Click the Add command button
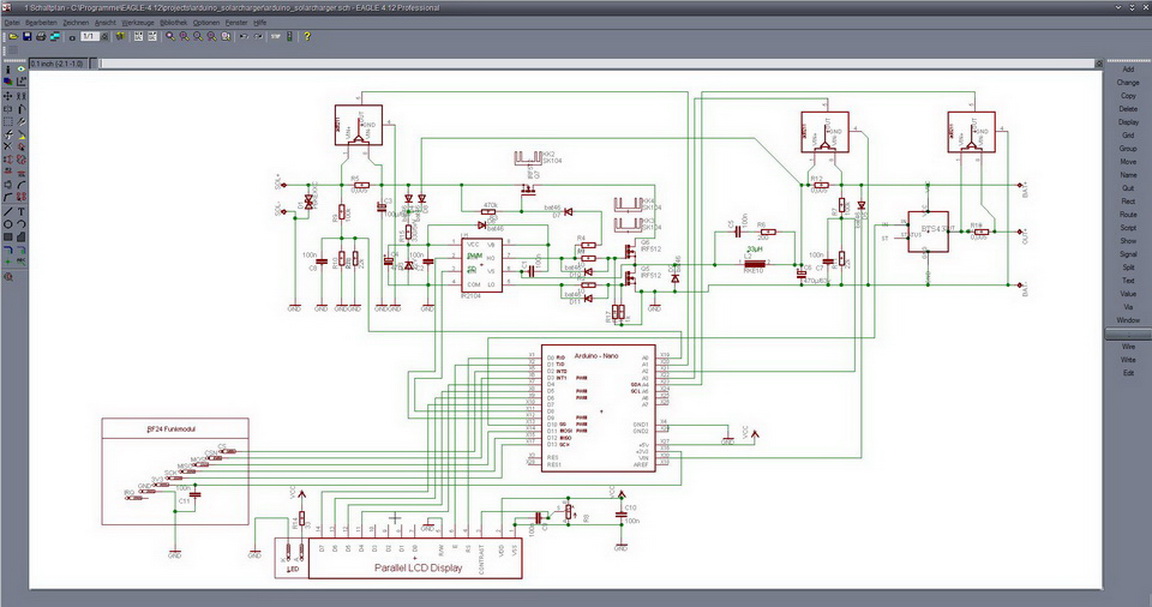Viewport: 1152px width, 607px height. pyautogui.click(x=1128, y=69)
